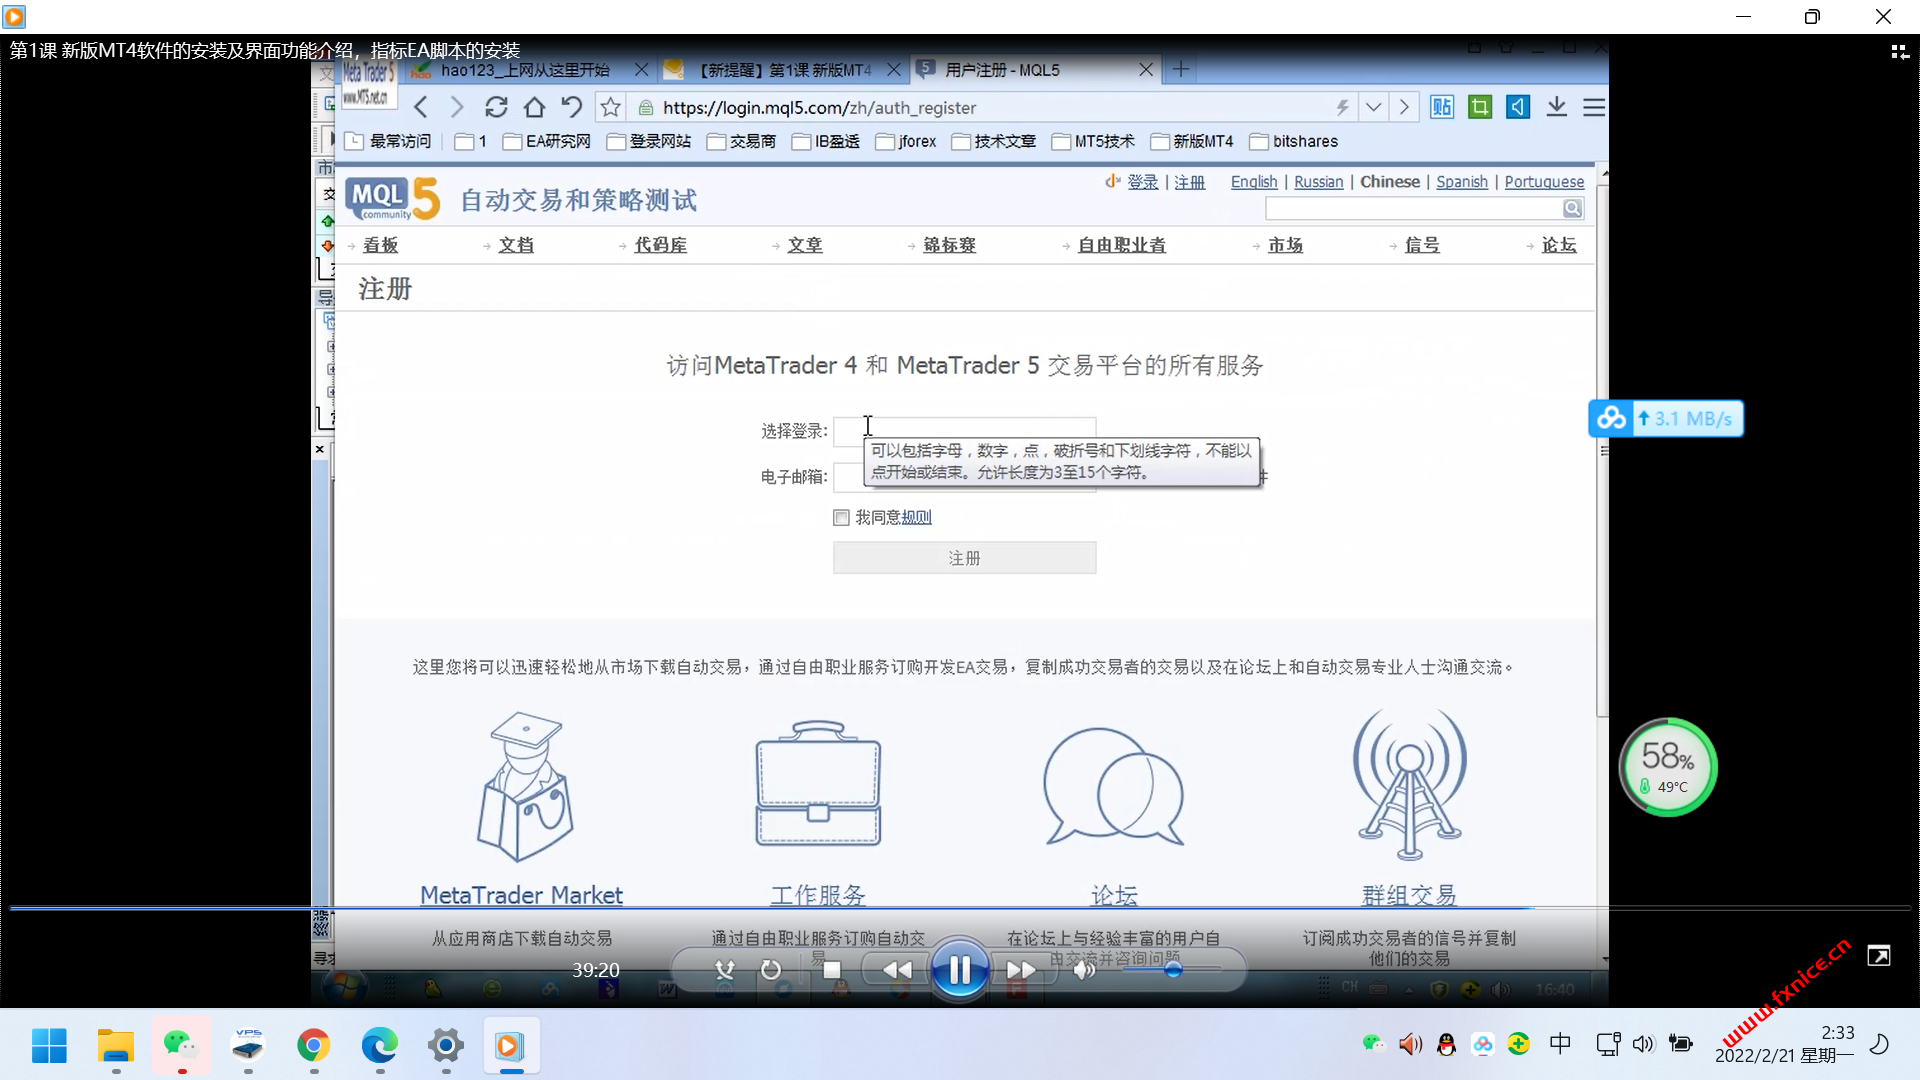Open the 看板 navigation item
Screen dimensions: 1920x1080
(x=380, y=245)
